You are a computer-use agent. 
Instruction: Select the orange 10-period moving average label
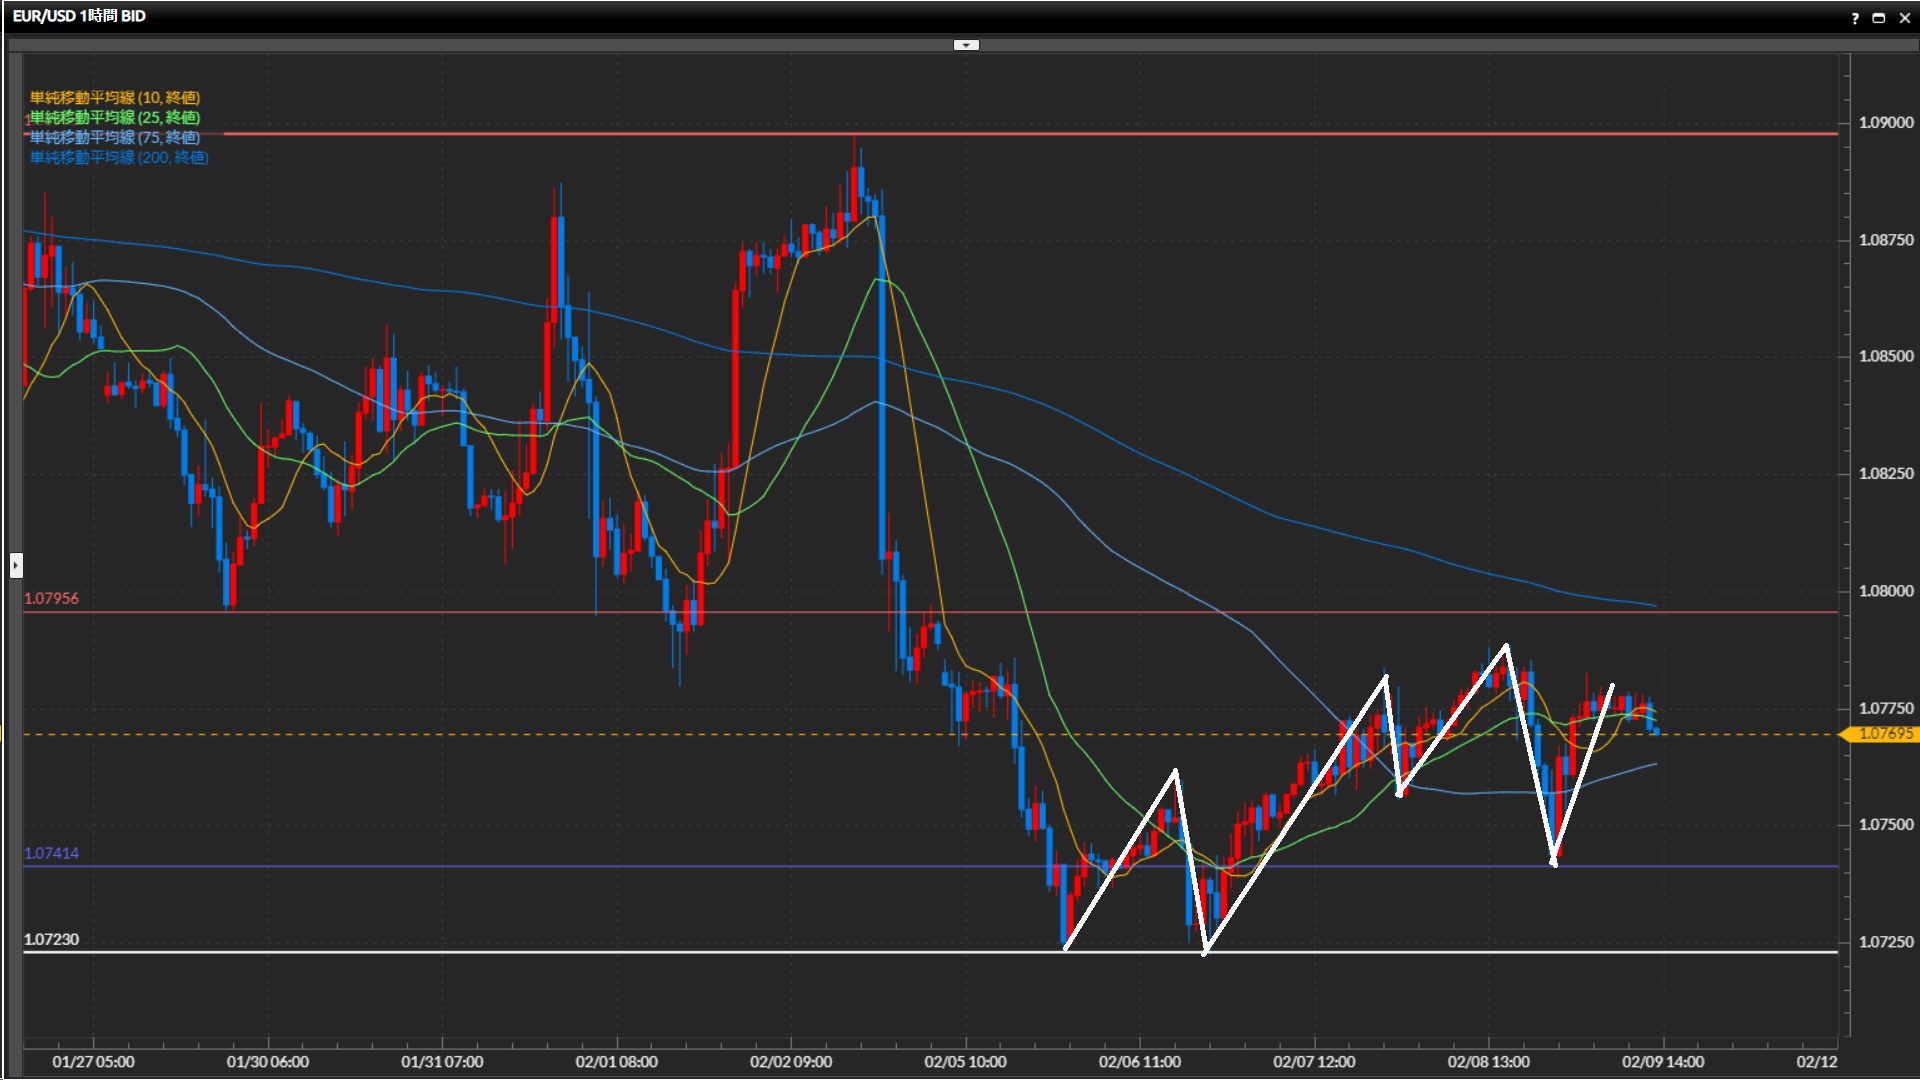(115, 98)
